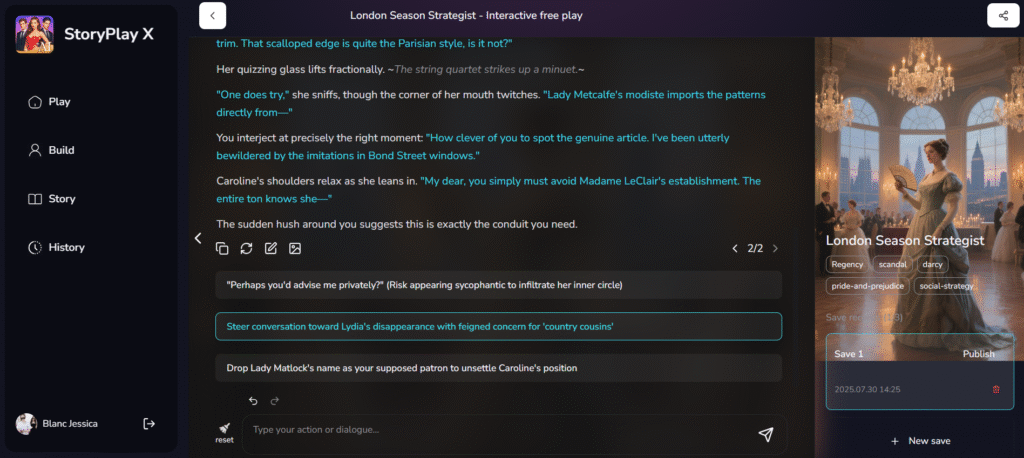Edit the story response
The image size is (1024, 458).
270,248
